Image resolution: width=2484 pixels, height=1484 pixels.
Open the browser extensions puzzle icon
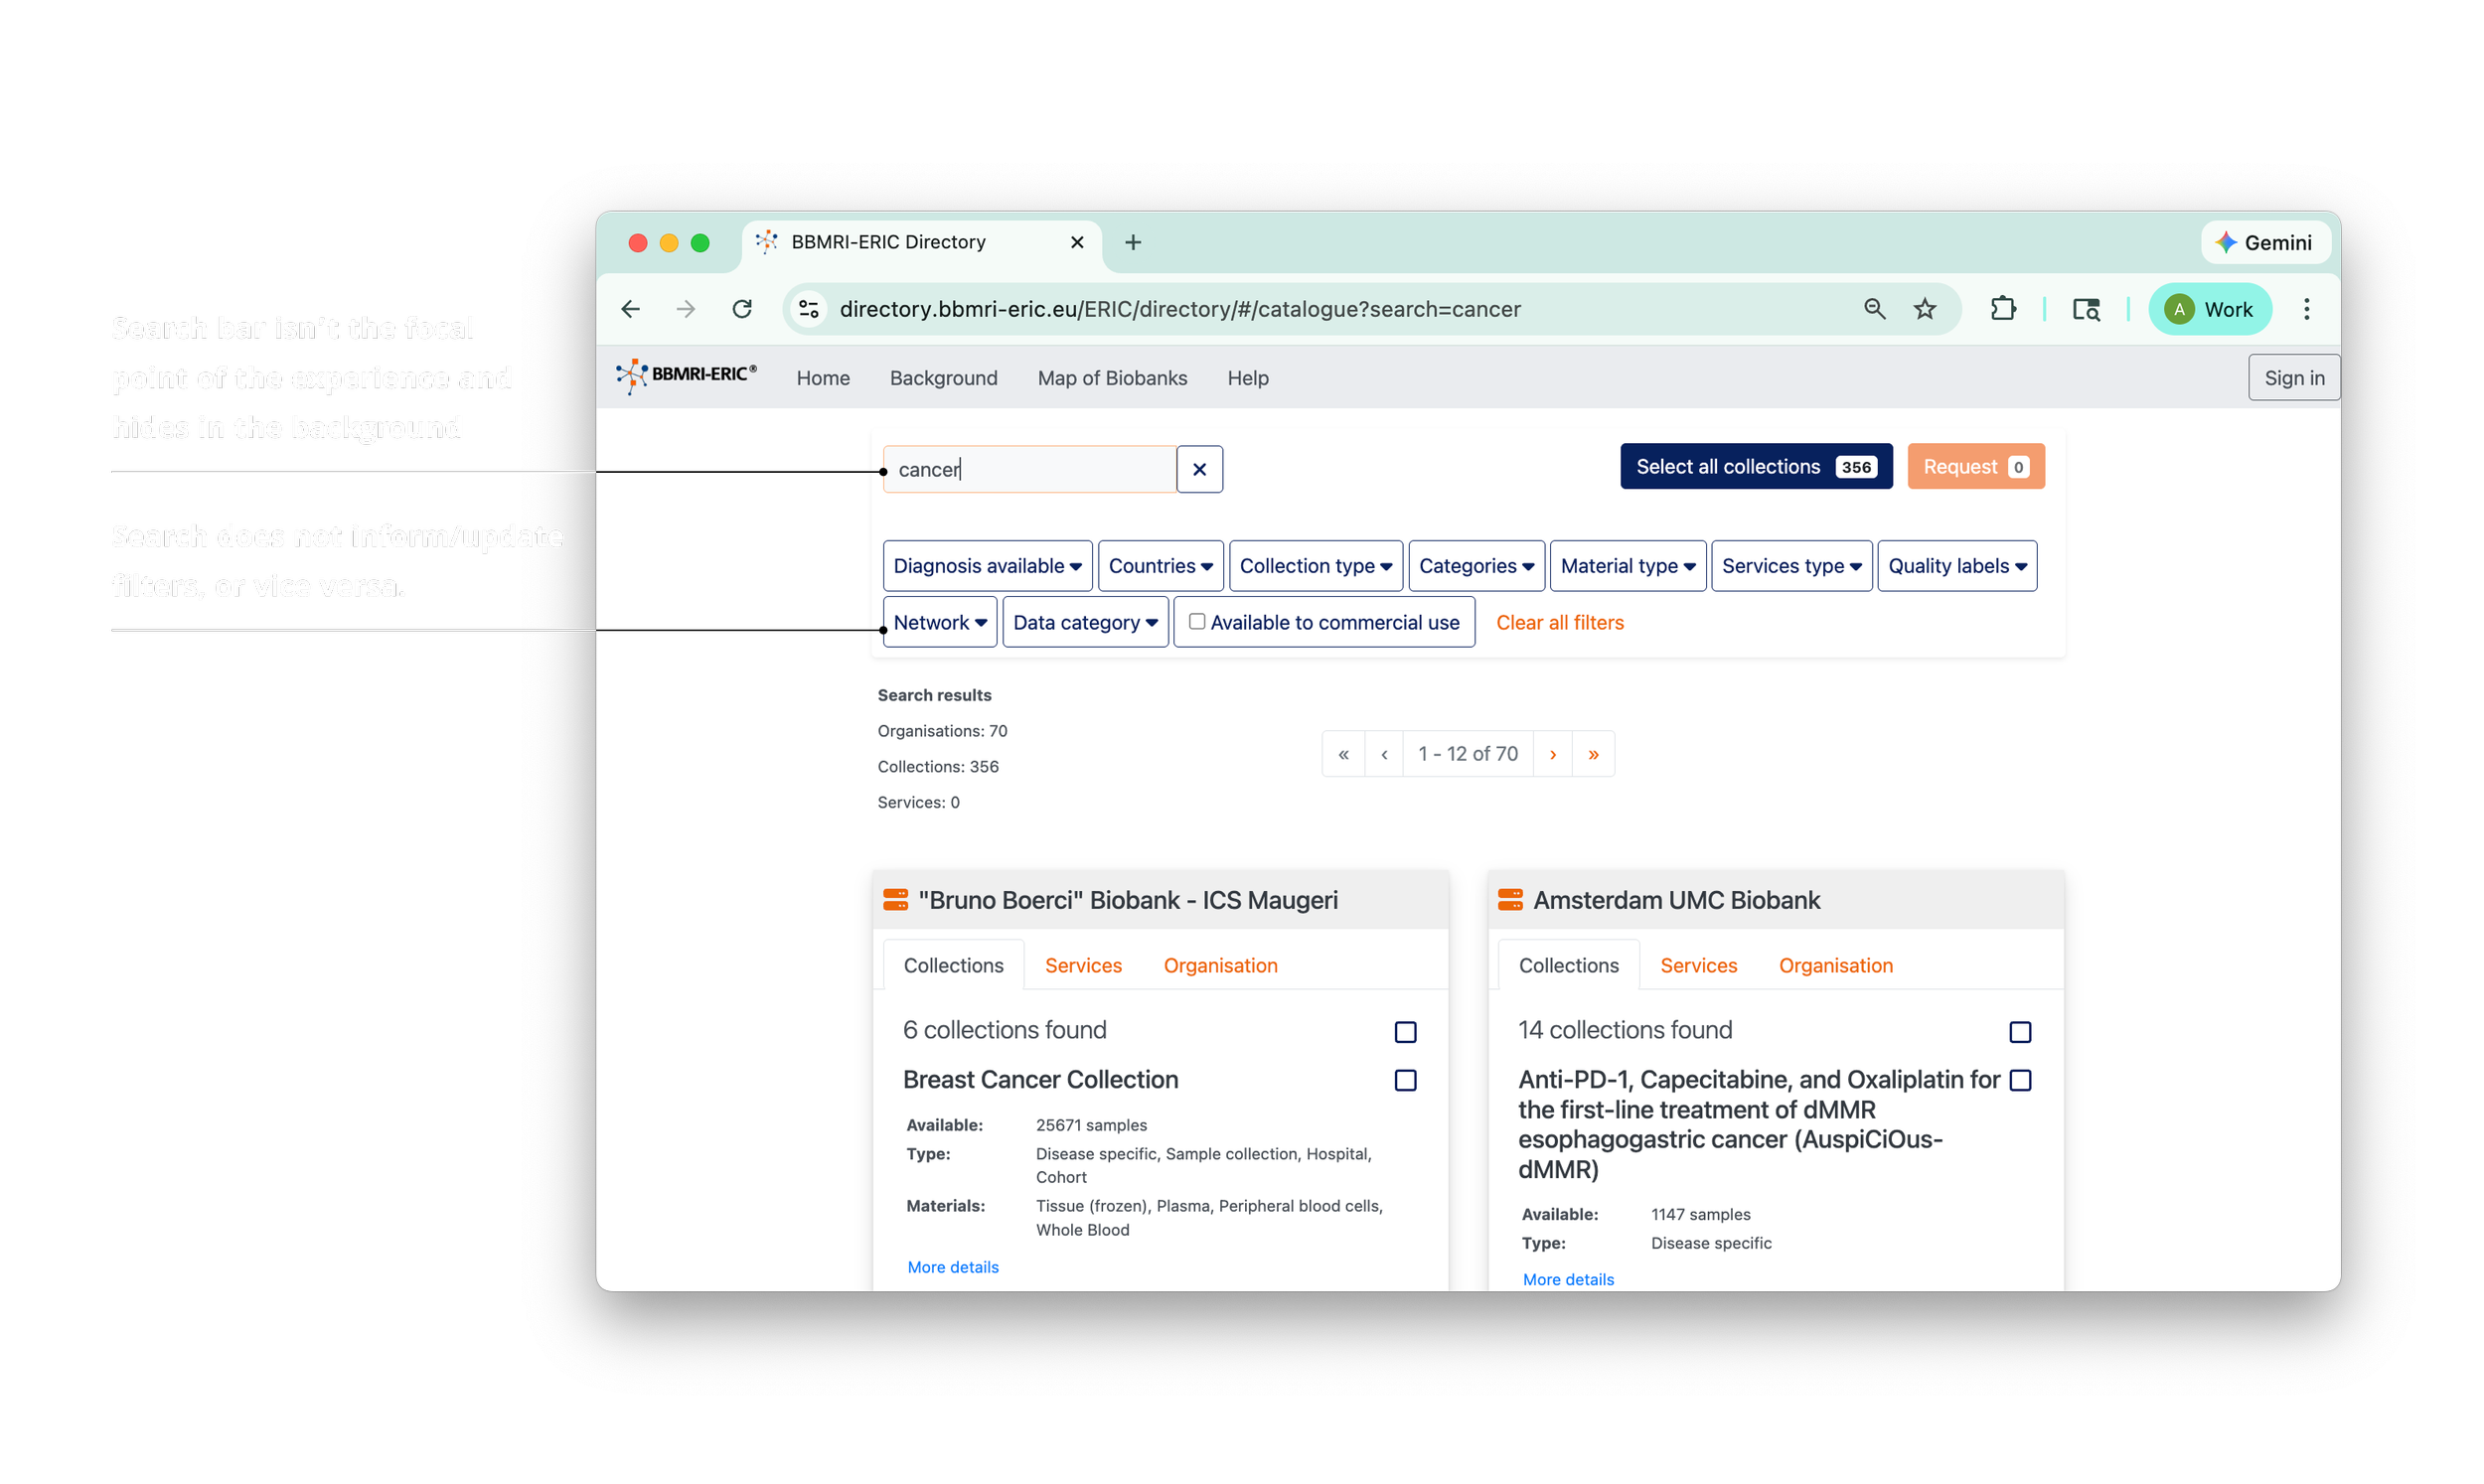pyautogui.click(x=2003, y=309)
